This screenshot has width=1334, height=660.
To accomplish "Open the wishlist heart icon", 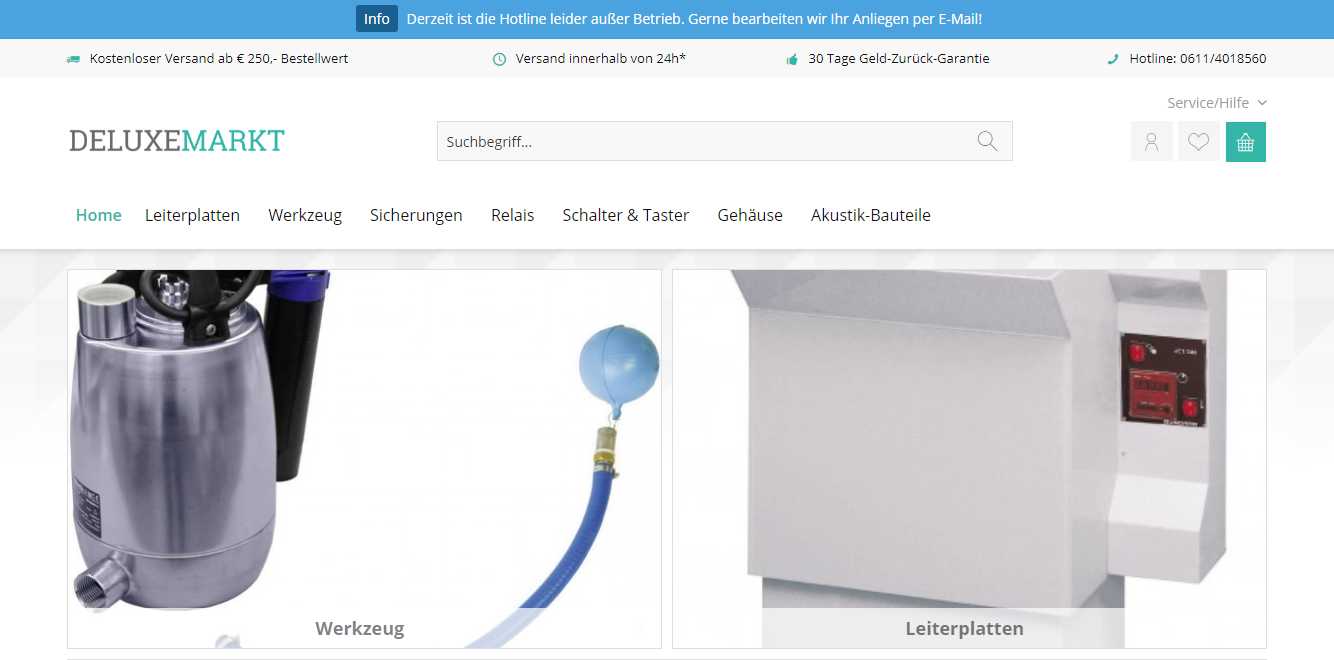I will click(x=1198, y=142).
